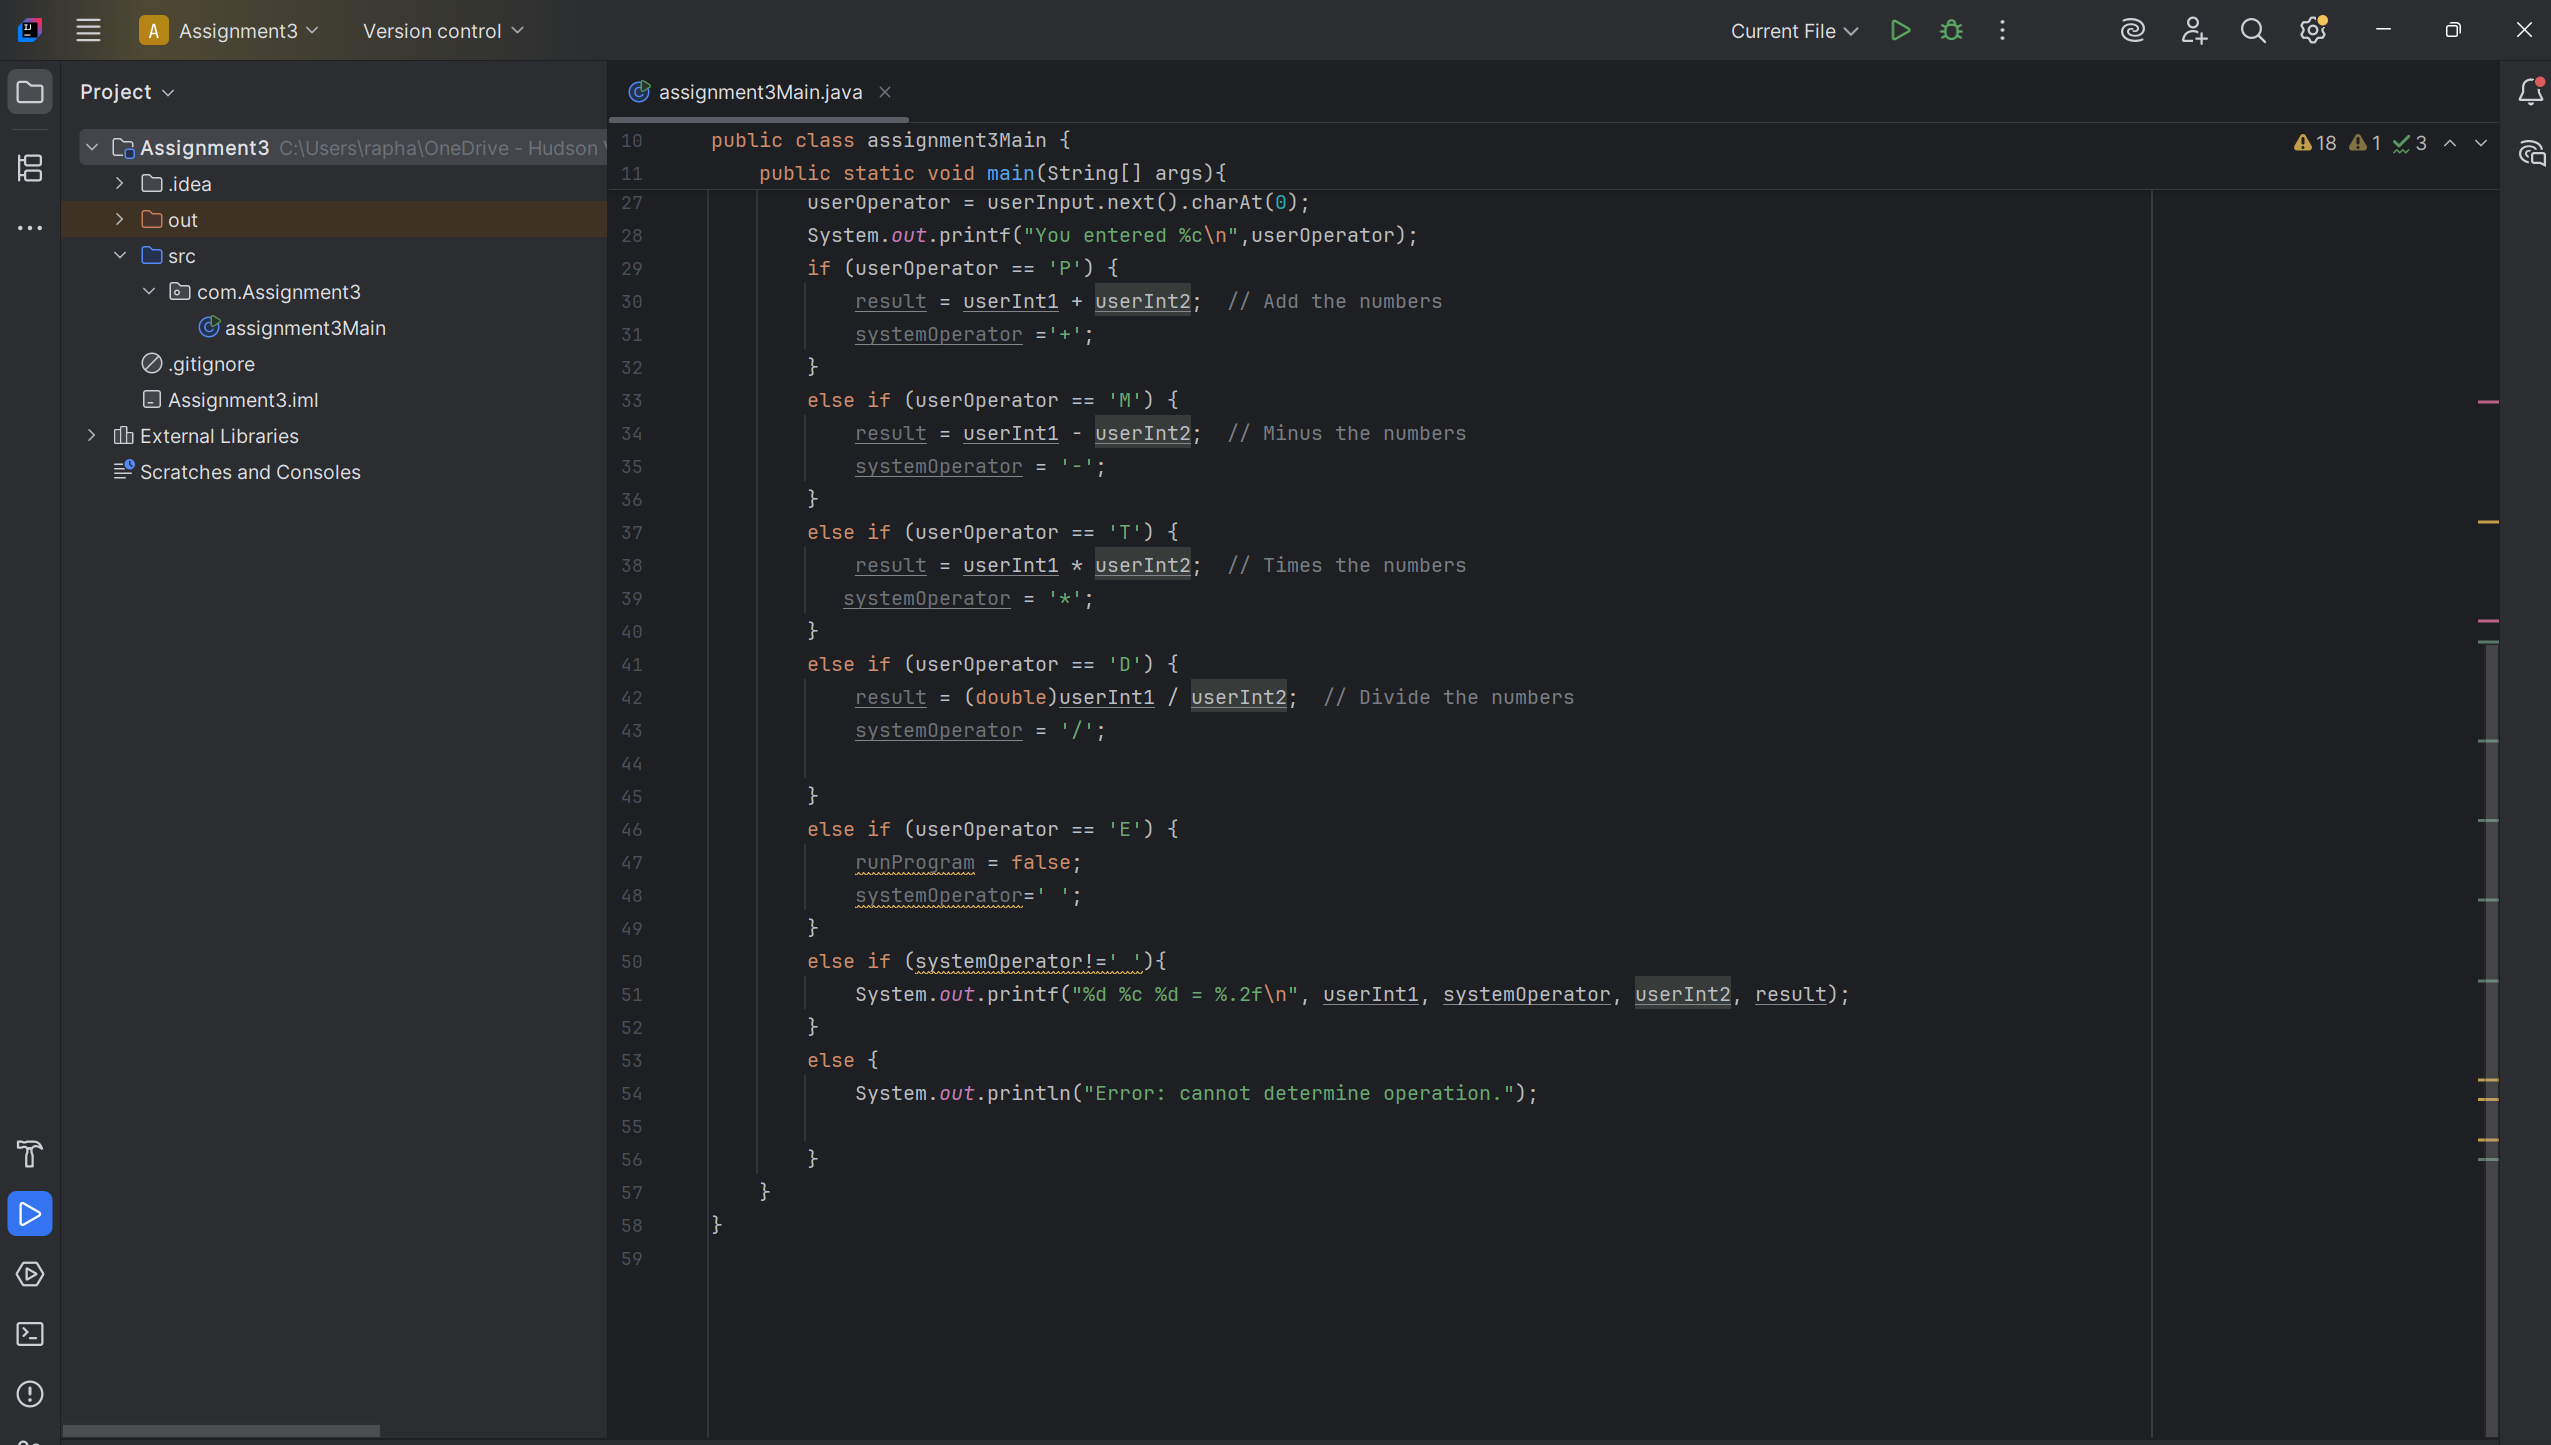2551x1445 pixels.
Task: Run the current file with the green play icon
Action: click(x=1900, y=31)
